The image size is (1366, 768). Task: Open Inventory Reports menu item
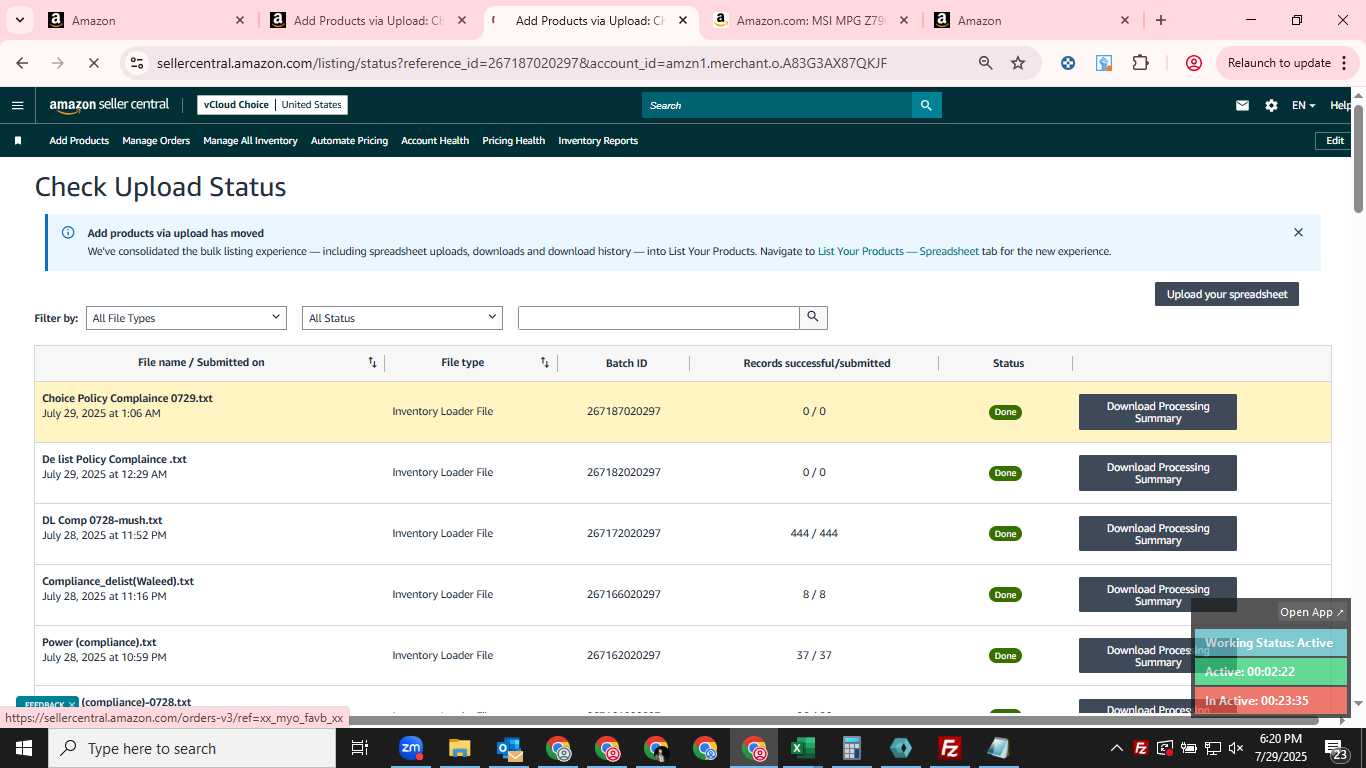(x=598, y=141)
